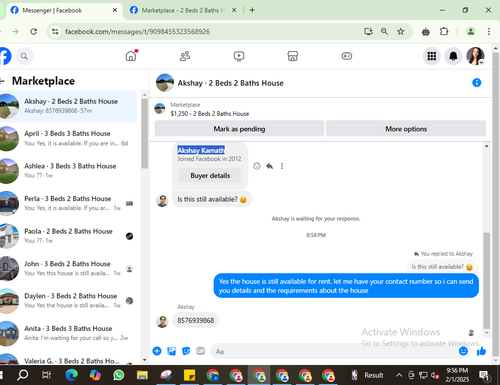Open the notifications bell
This screenshot has width=500, height=385.
coord(453,56)
